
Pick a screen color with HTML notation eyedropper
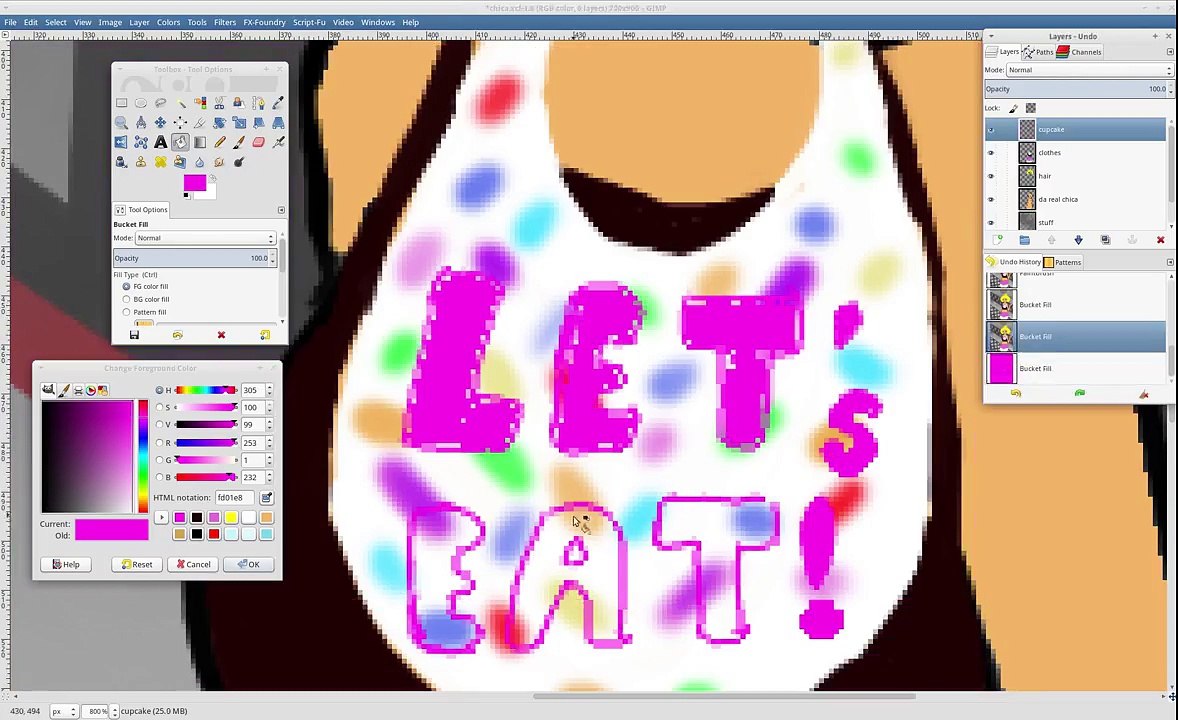pyautogui.click(x=266, y=498)
